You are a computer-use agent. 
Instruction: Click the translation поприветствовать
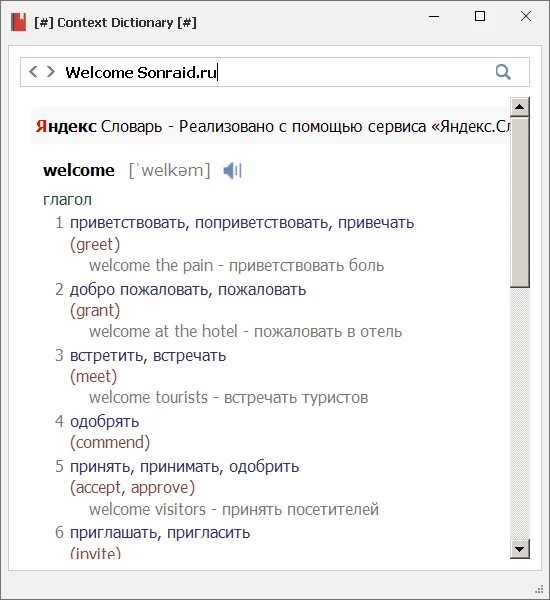coord(261,223)
